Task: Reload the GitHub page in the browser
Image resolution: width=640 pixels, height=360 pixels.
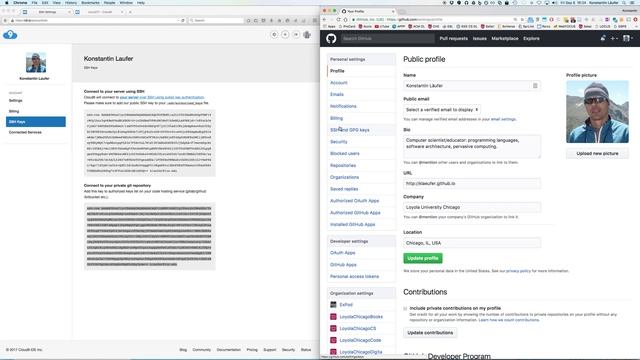Action: (x=338, y=20)
